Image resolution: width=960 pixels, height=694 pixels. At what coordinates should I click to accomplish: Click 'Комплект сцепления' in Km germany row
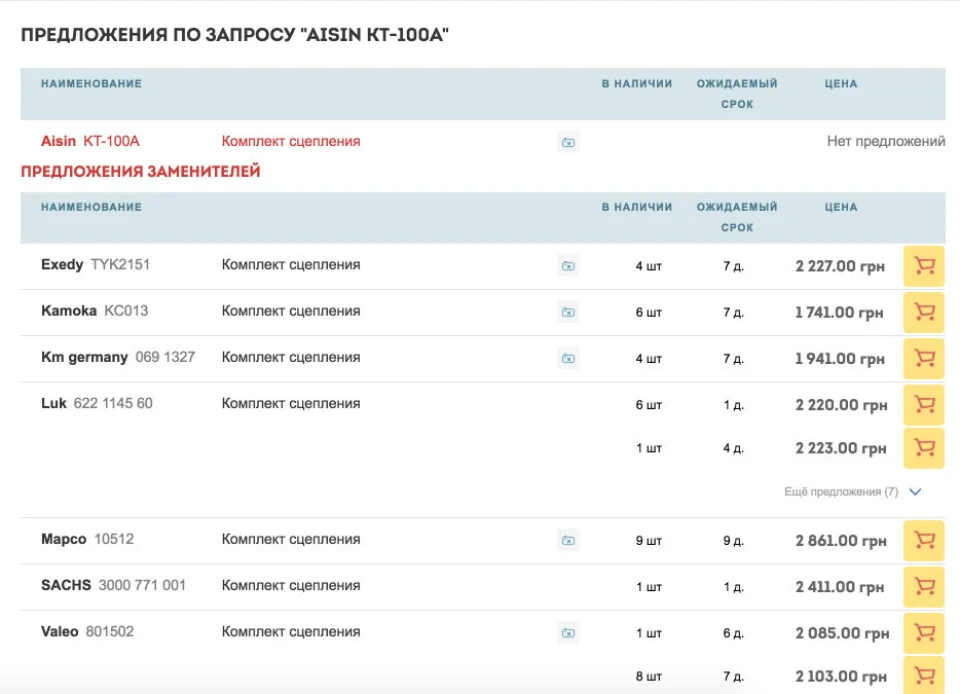point(291,357)
